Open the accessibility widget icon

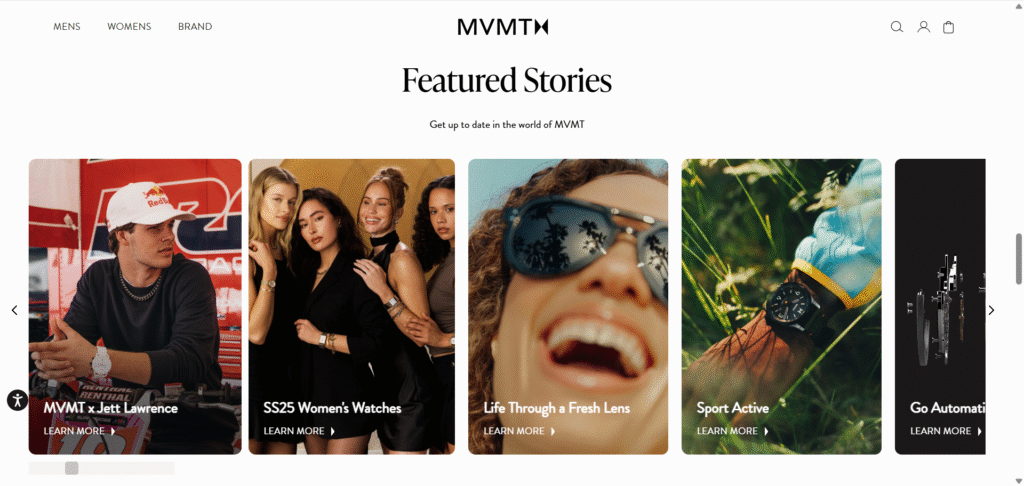point(18,400)
